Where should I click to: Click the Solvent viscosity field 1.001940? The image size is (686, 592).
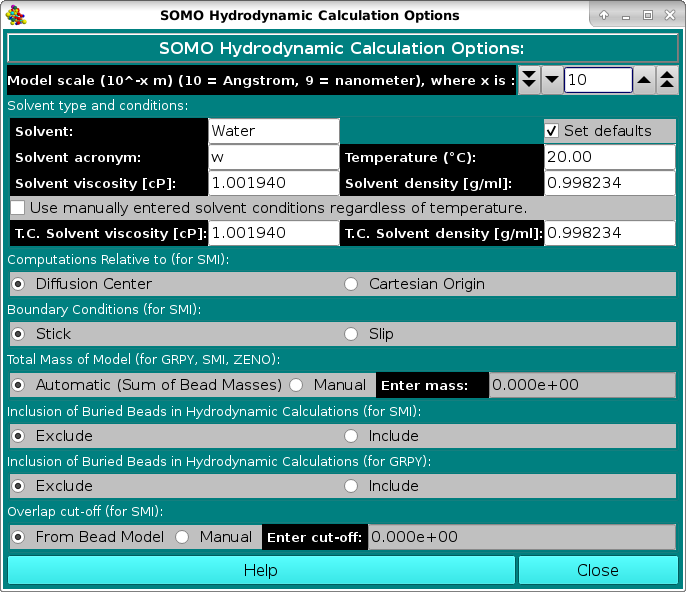[274, 183]
